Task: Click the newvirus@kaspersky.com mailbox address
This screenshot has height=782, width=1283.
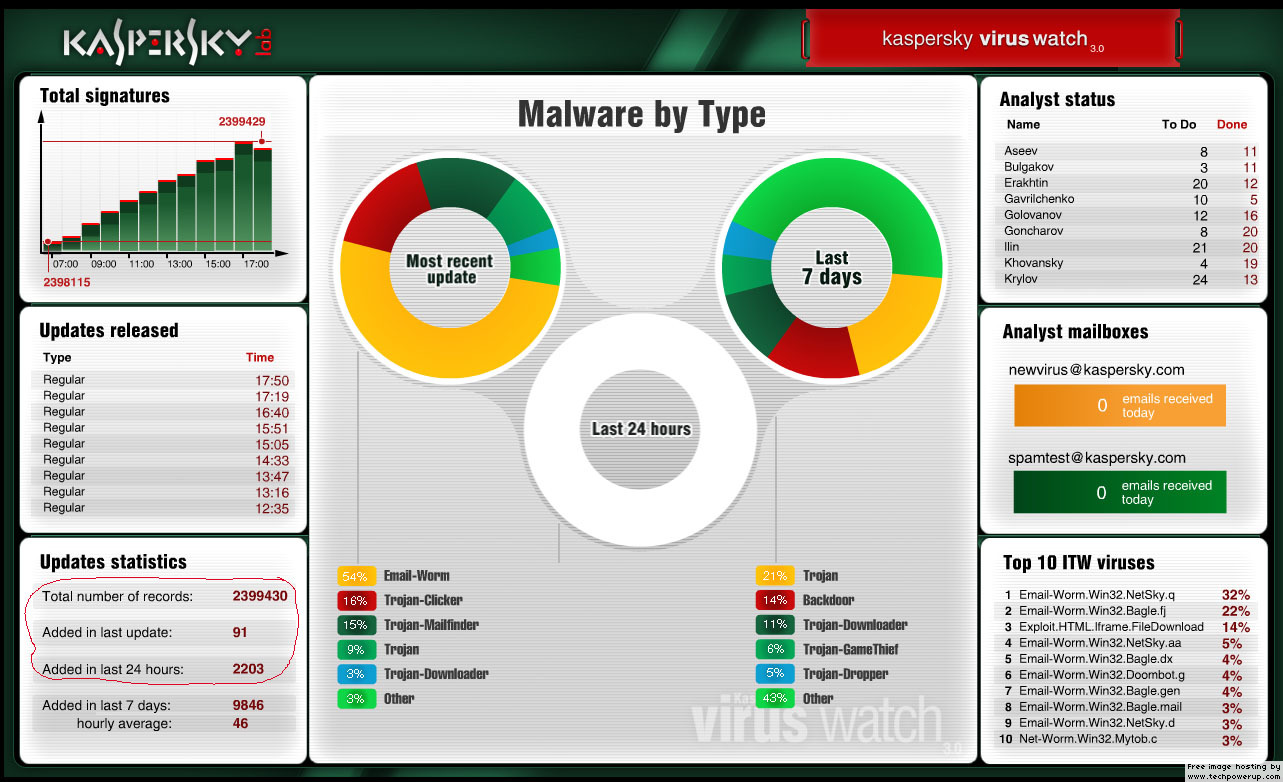Action: (x=1096, y=370)
